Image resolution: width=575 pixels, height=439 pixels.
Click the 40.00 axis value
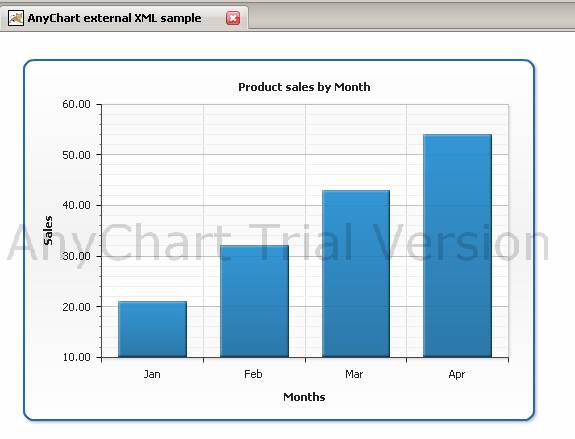tap(76, 205)
